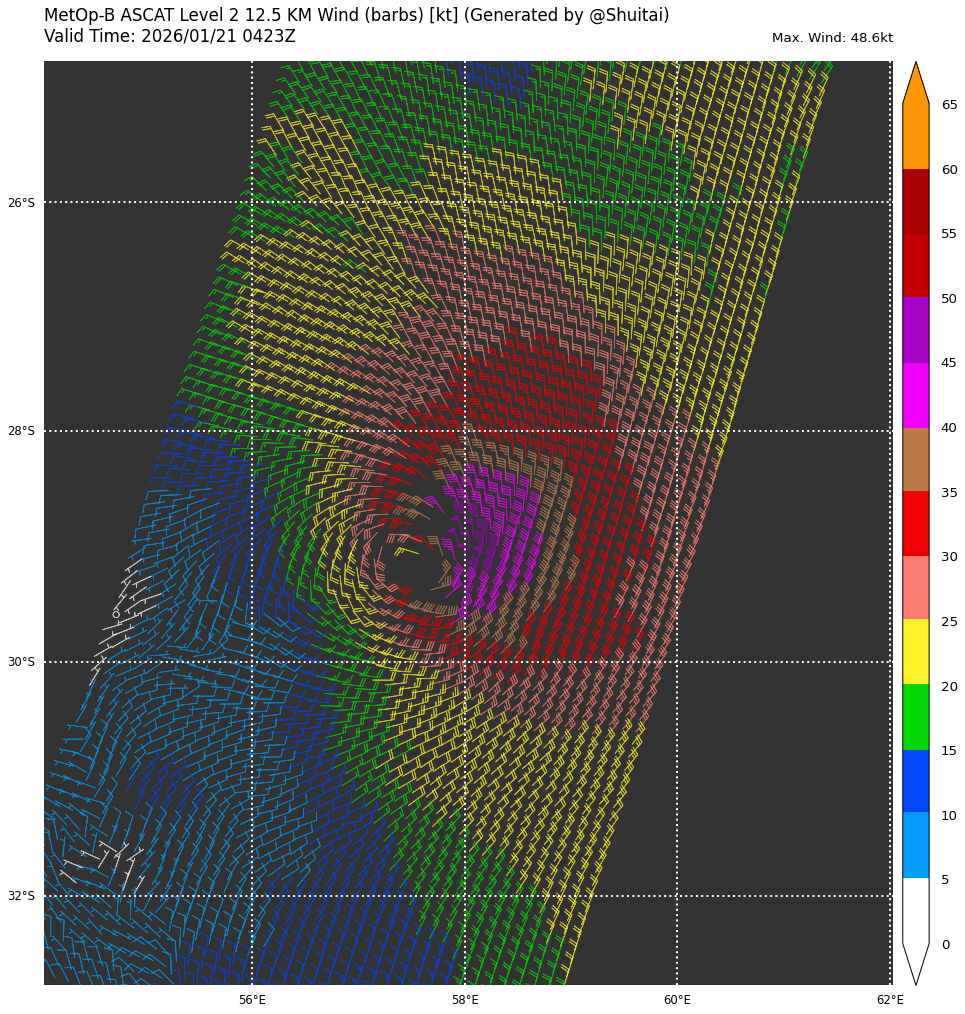The height and width of the screenshot is (1014, 965).
Task: Click the 58°E longitude axis label
Action: coord(465,1000)
